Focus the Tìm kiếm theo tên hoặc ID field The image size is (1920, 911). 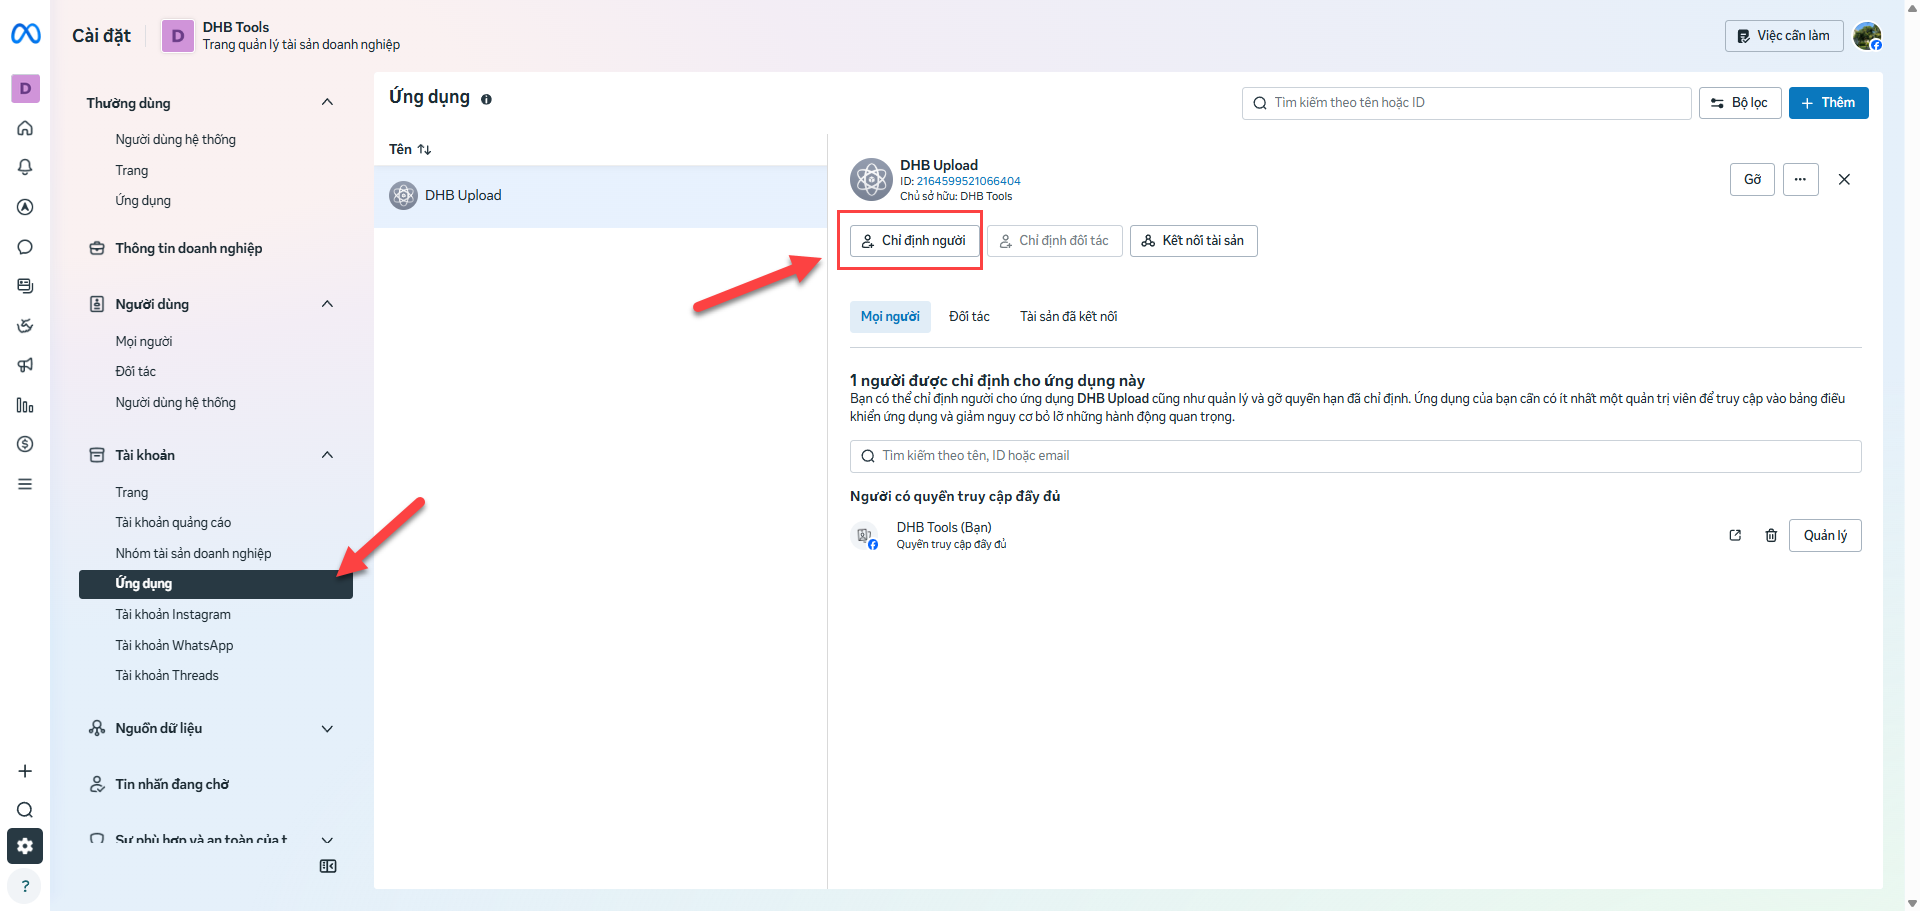[1466, 103]
